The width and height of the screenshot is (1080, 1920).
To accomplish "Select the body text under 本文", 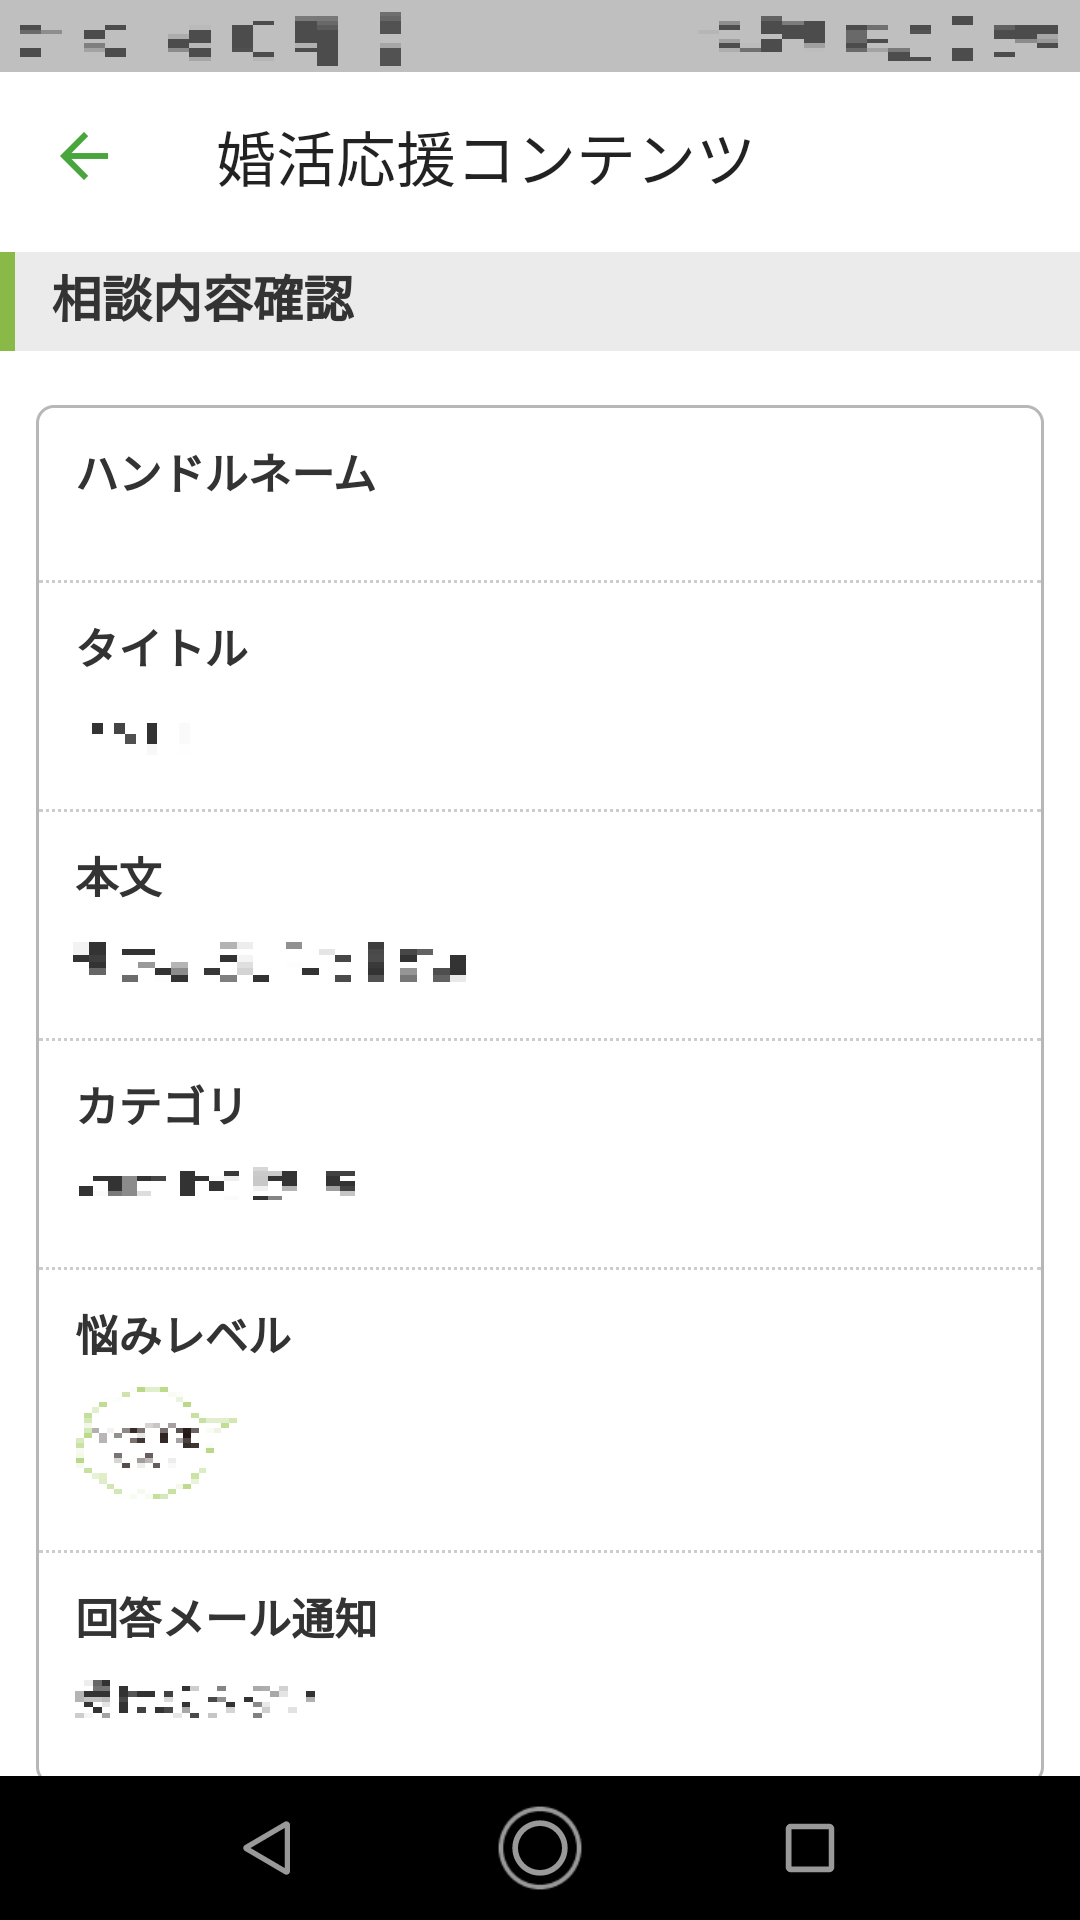I will point(270,962).
